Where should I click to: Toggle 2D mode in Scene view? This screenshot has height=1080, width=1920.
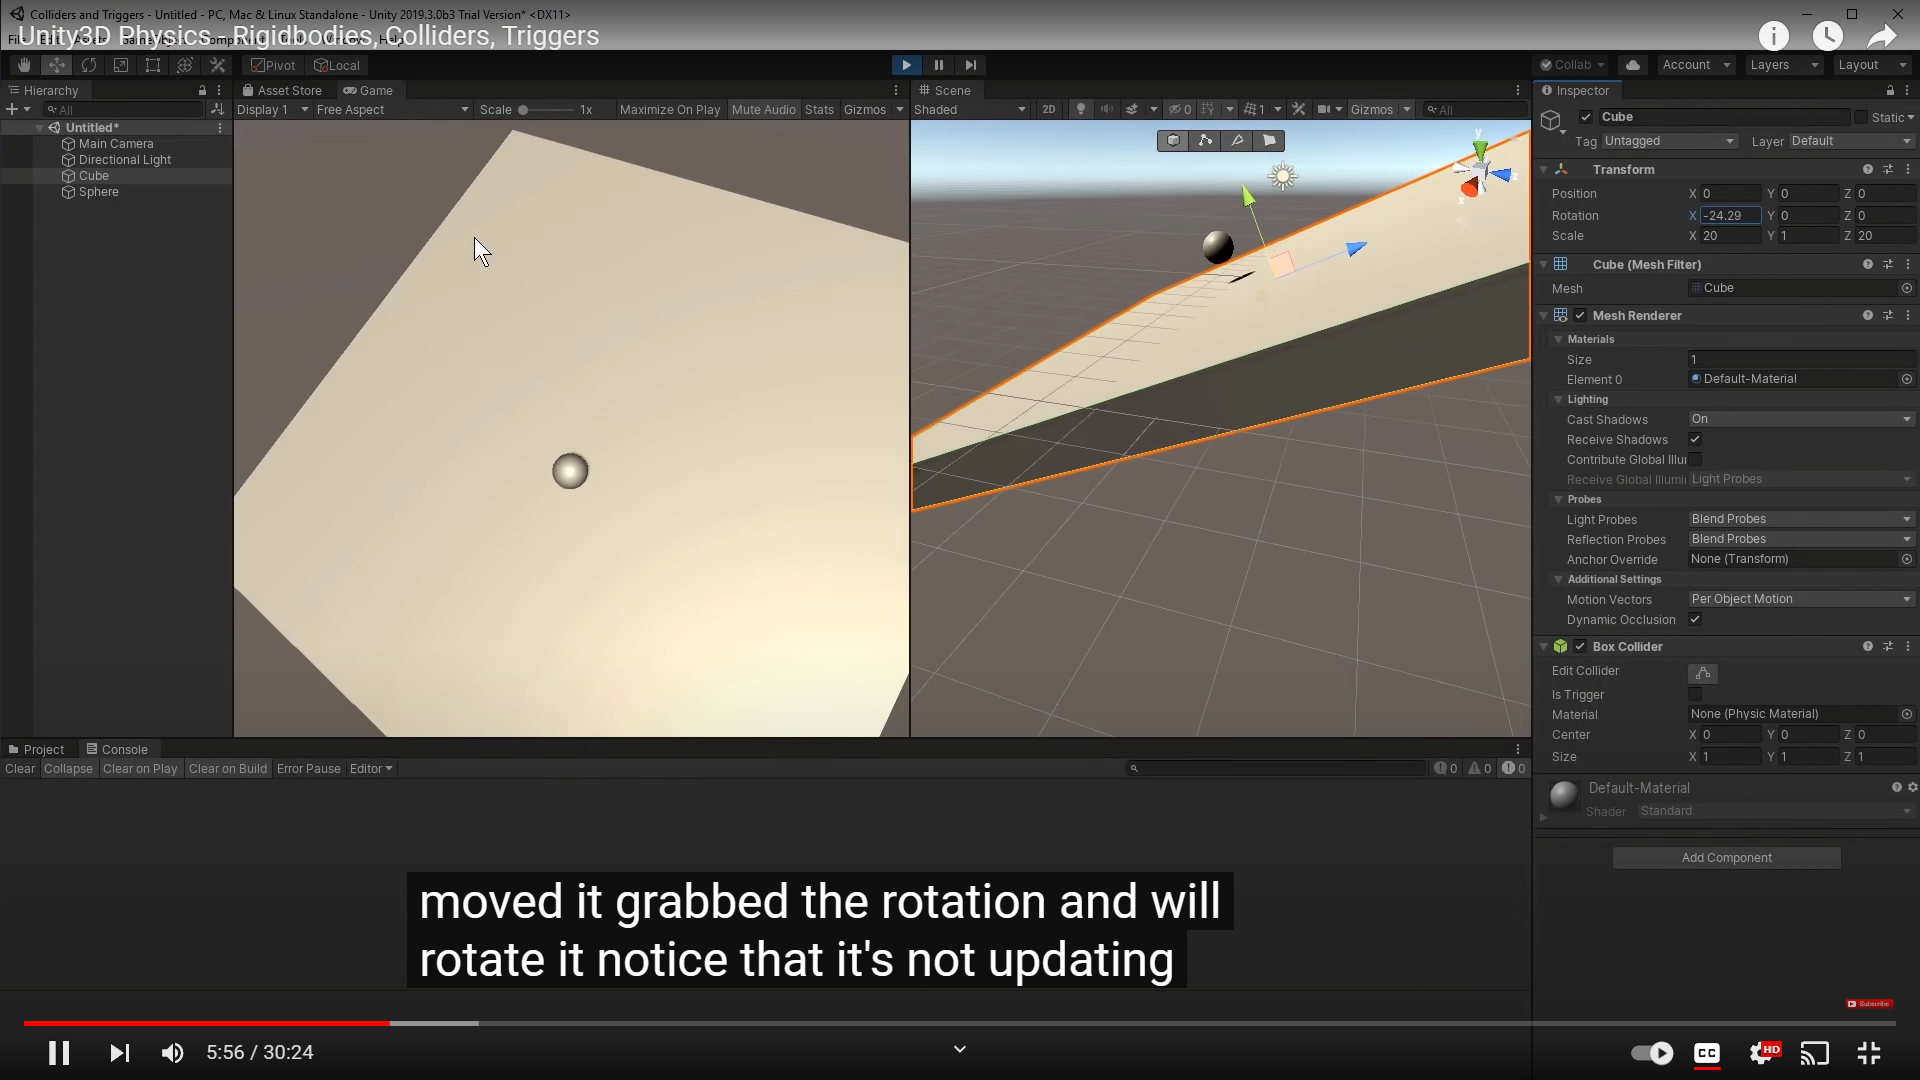[1048, 110]
